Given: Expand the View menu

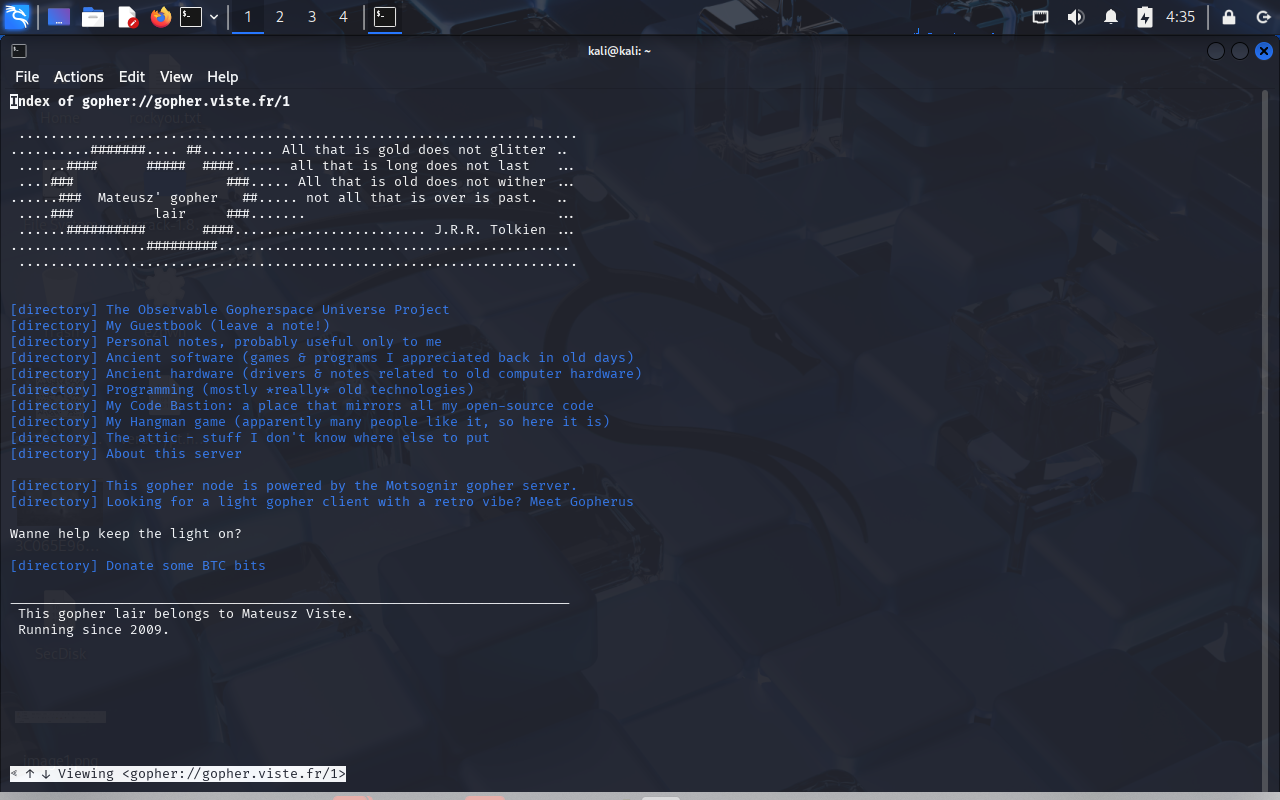Looking at the screenshot, I should tap(175, 77).
